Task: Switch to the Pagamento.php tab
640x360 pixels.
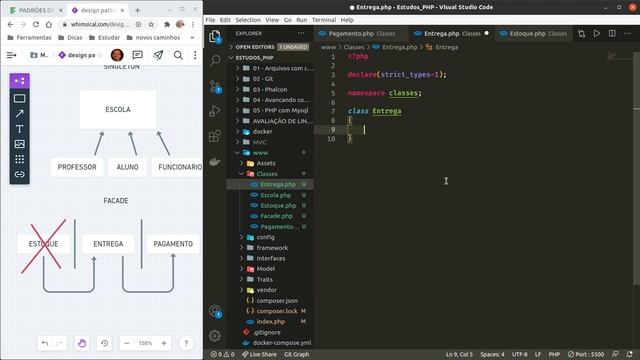Action: [362, 33]
